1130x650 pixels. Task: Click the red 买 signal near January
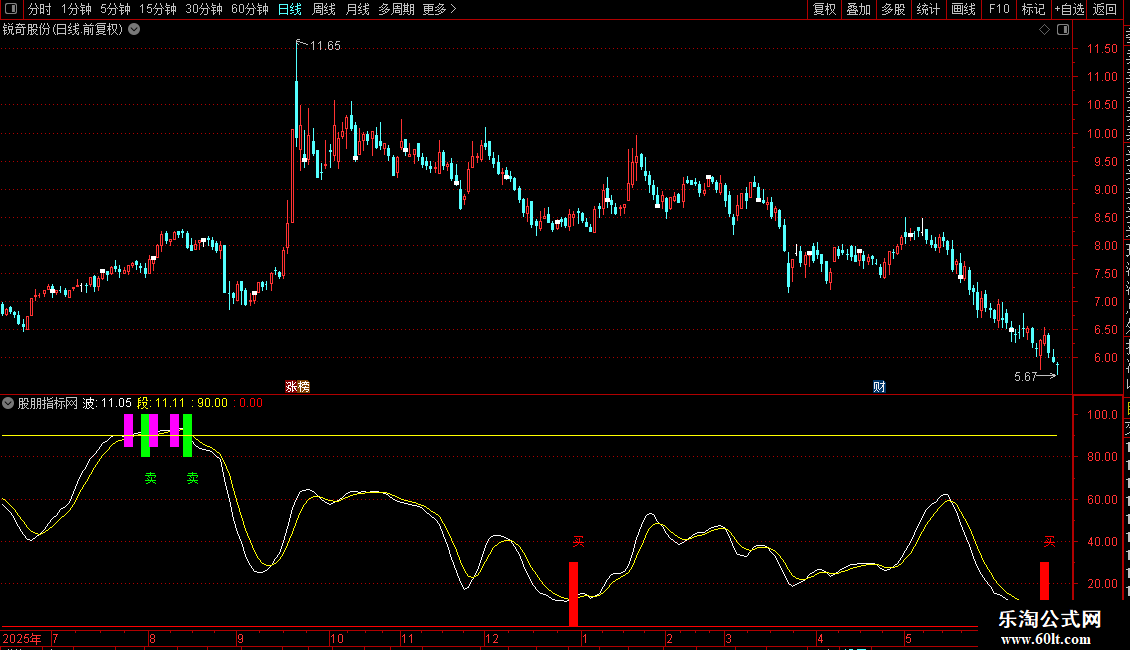tap(579, 541)
